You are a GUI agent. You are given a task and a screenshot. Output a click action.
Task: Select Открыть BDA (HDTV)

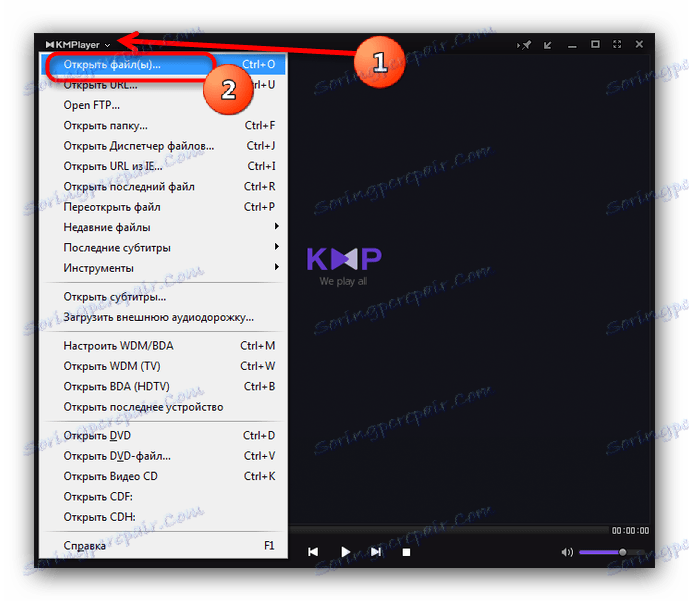tap(163, 387)
